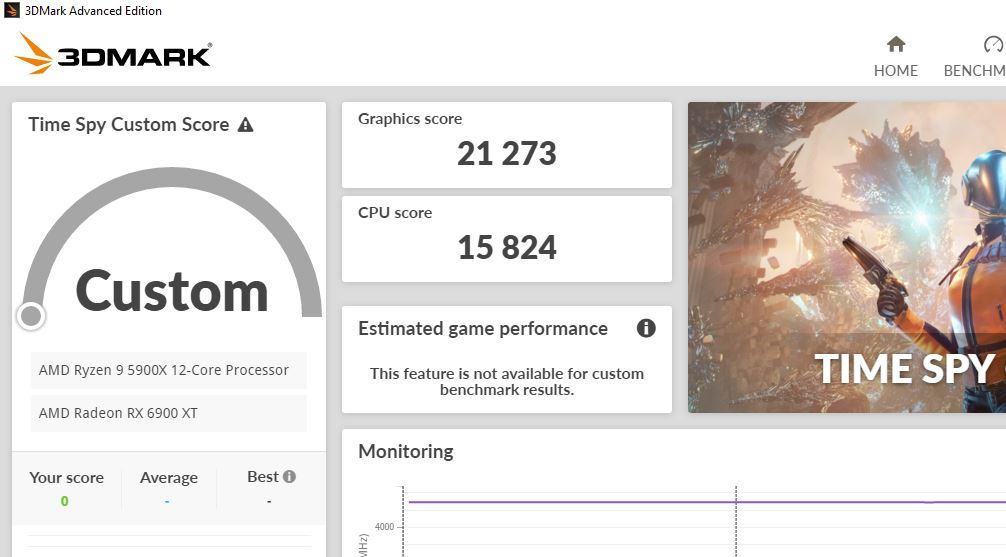Click the Best score label
This screenshot has height=557, width=1006.
point(263,477)
